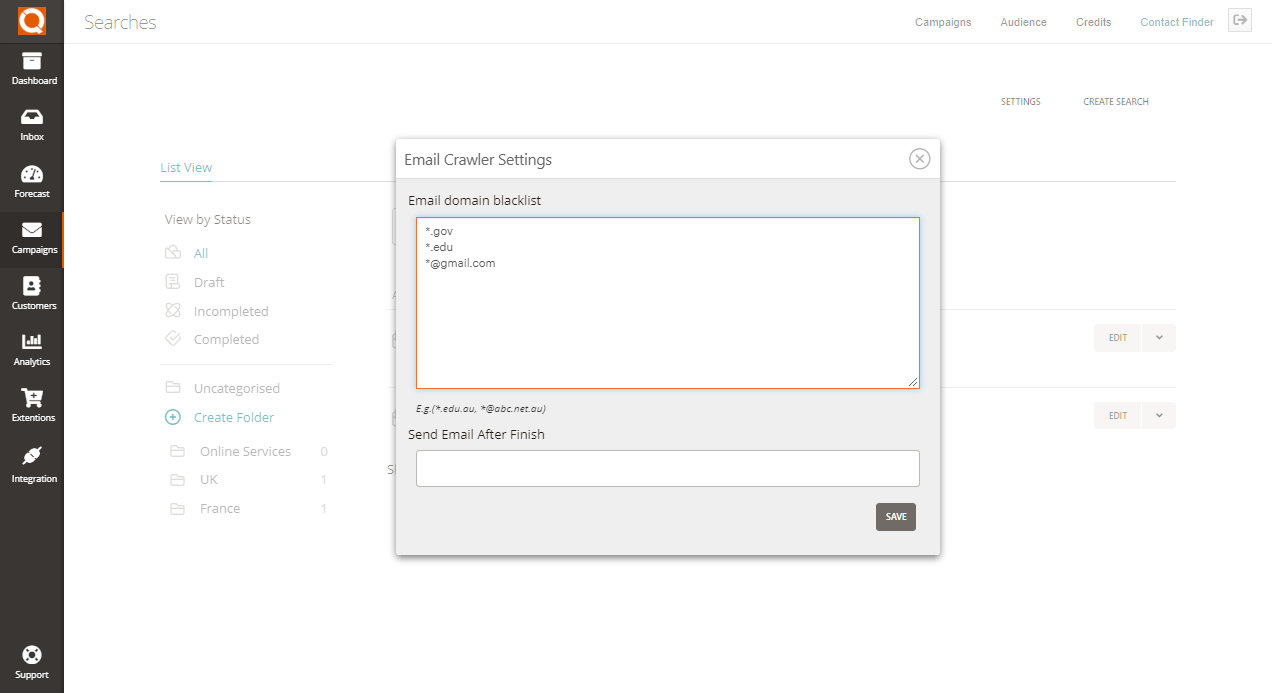Screen dimensions: 1272x693
Task: Select the Forecast sidebar icon
Action: click(32, 180)
